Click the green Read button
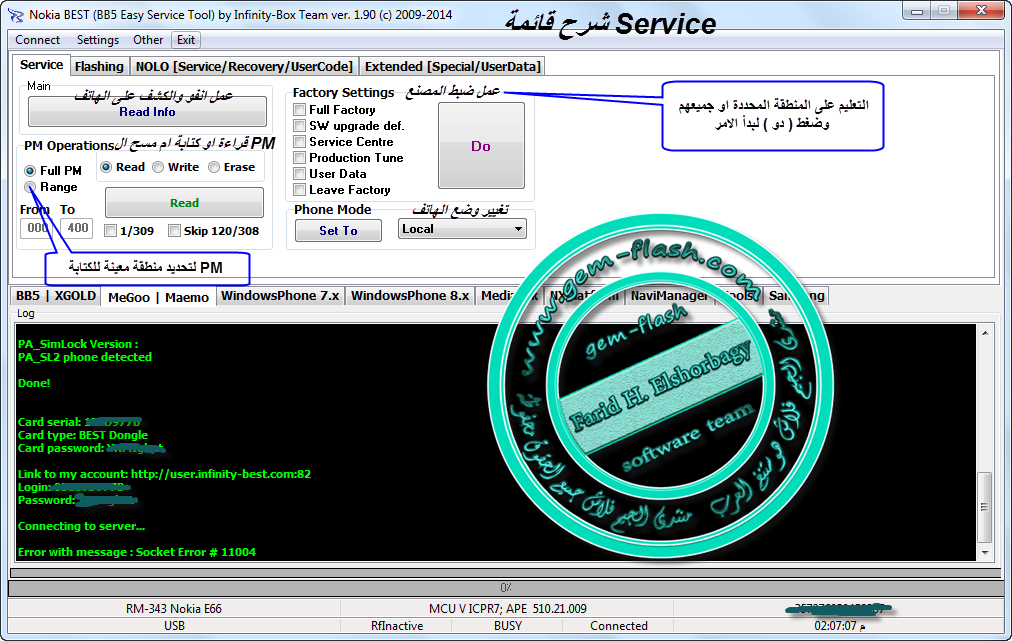The width and height of the screenshot is (1012, 641). tap(184, 203)
